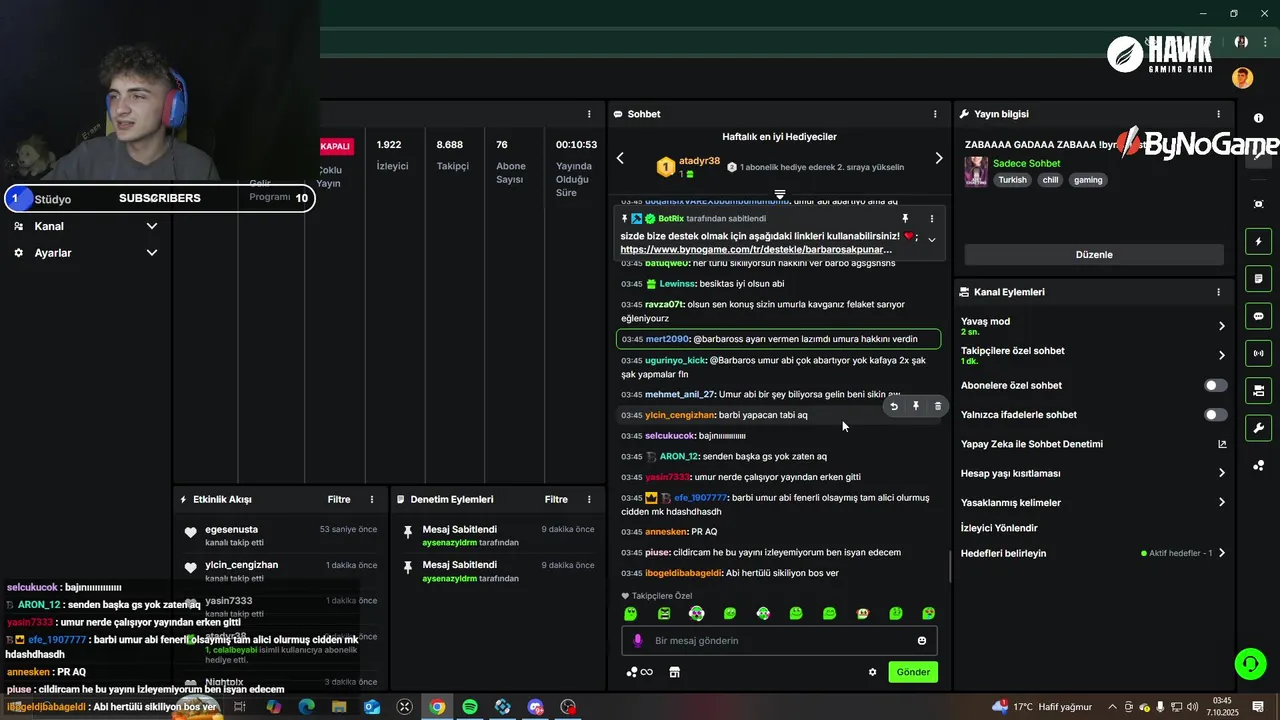Open the Etkinlik Akışı three-dot menu
Viewport: 1280px width, 720px height.
point(372,499)
